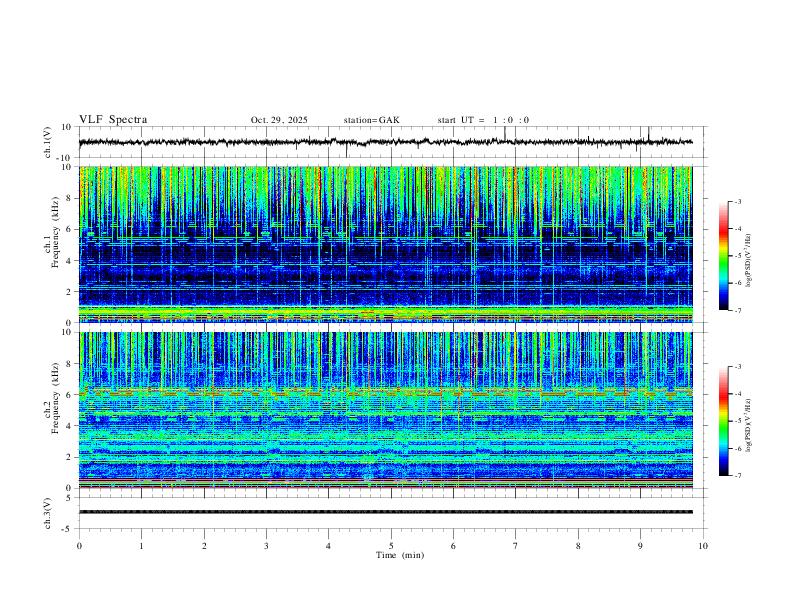
Task: Click the time axis tick label '10'
Action: point(703,546)
